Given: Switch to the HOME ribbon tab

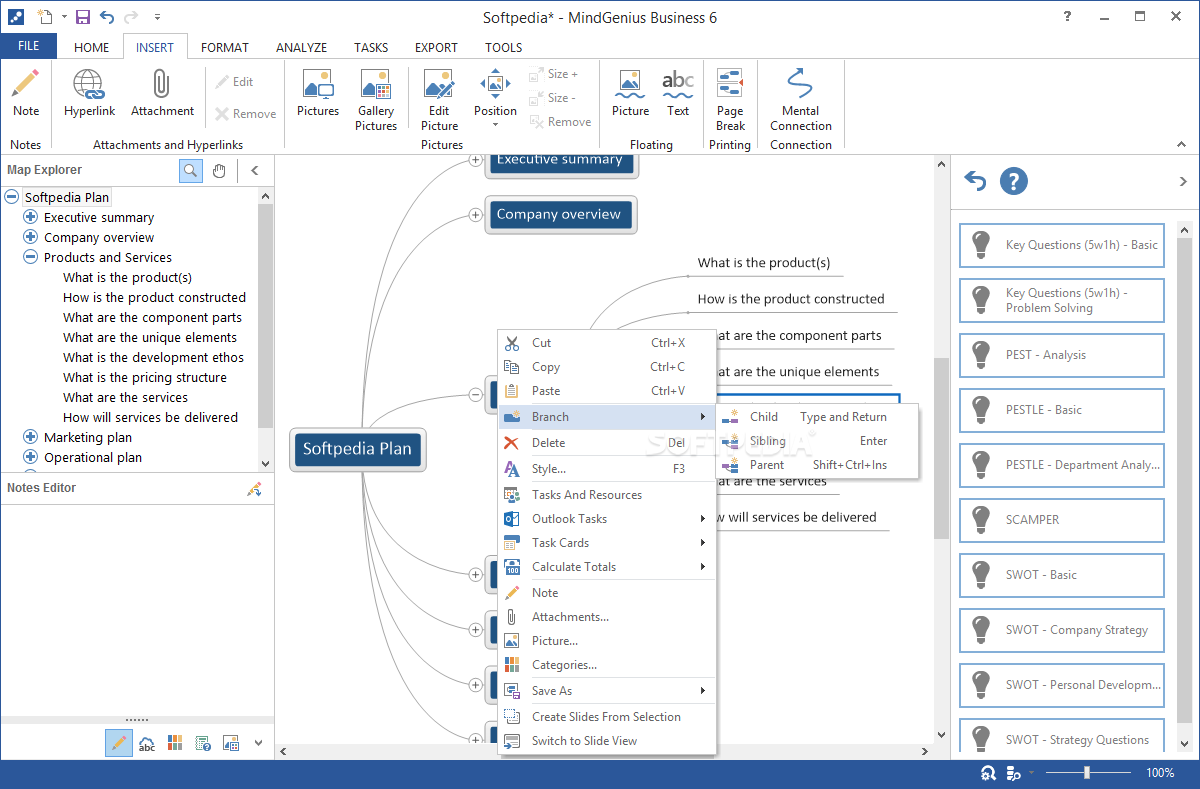Looking at the screenshot, I should pyautogui.click(x=92, y=47).
